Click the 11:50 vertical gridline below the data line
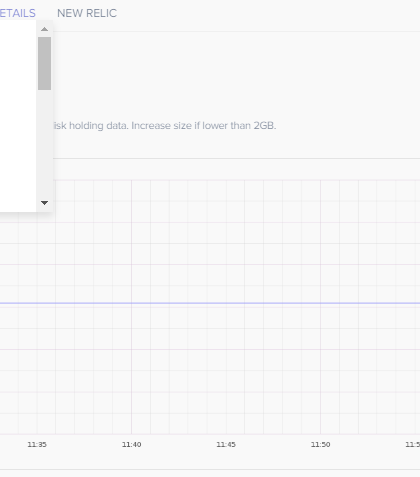 pyautogui.click(x=320, y=368)
